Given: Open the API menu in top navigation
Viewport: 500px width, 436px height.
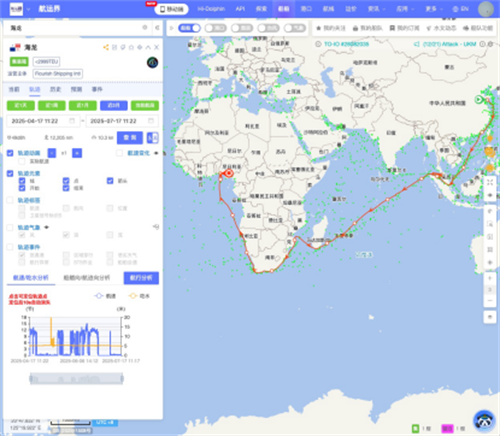Looking at the screenshot, I should tap(240, 9).
